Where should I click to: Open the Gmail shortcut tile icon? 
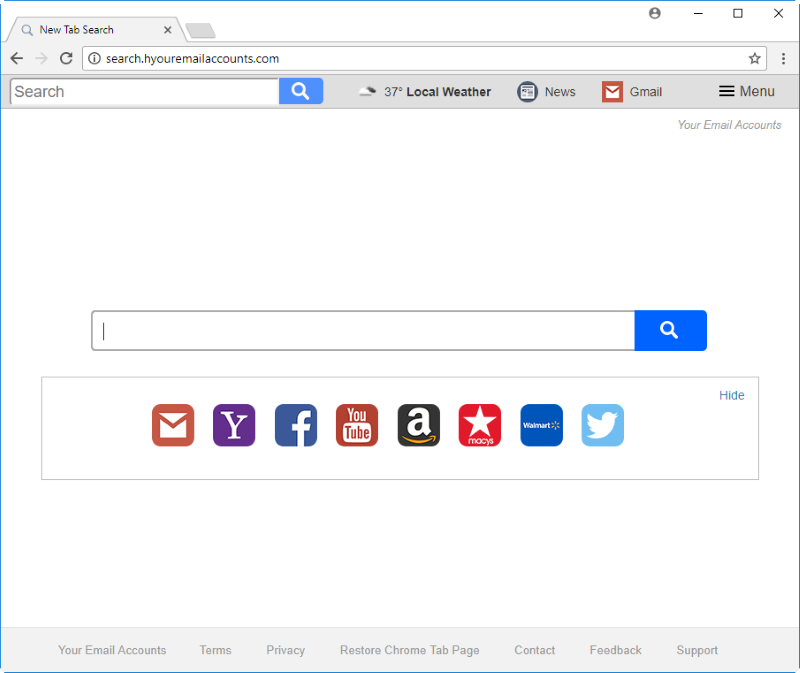pyautogui.click(x=173, y=425)
